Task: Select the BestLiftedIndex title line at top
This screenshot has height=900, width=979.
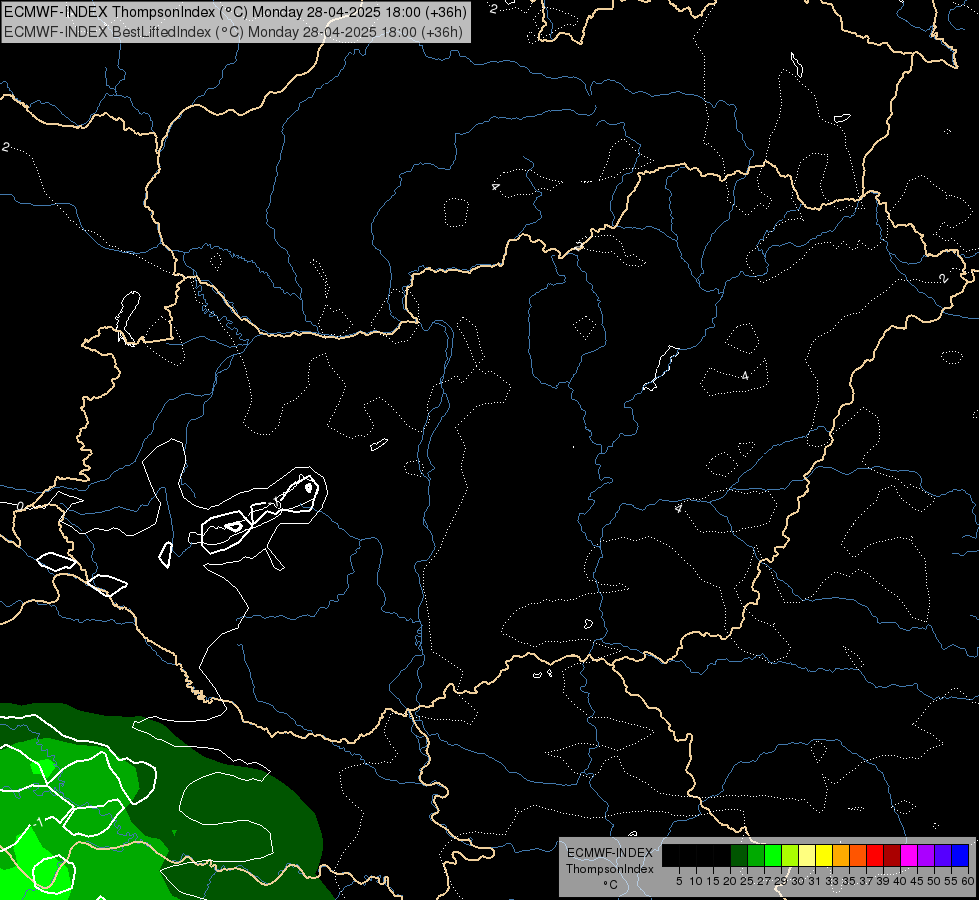Action: pyautogui.click(x=233, y=32)
